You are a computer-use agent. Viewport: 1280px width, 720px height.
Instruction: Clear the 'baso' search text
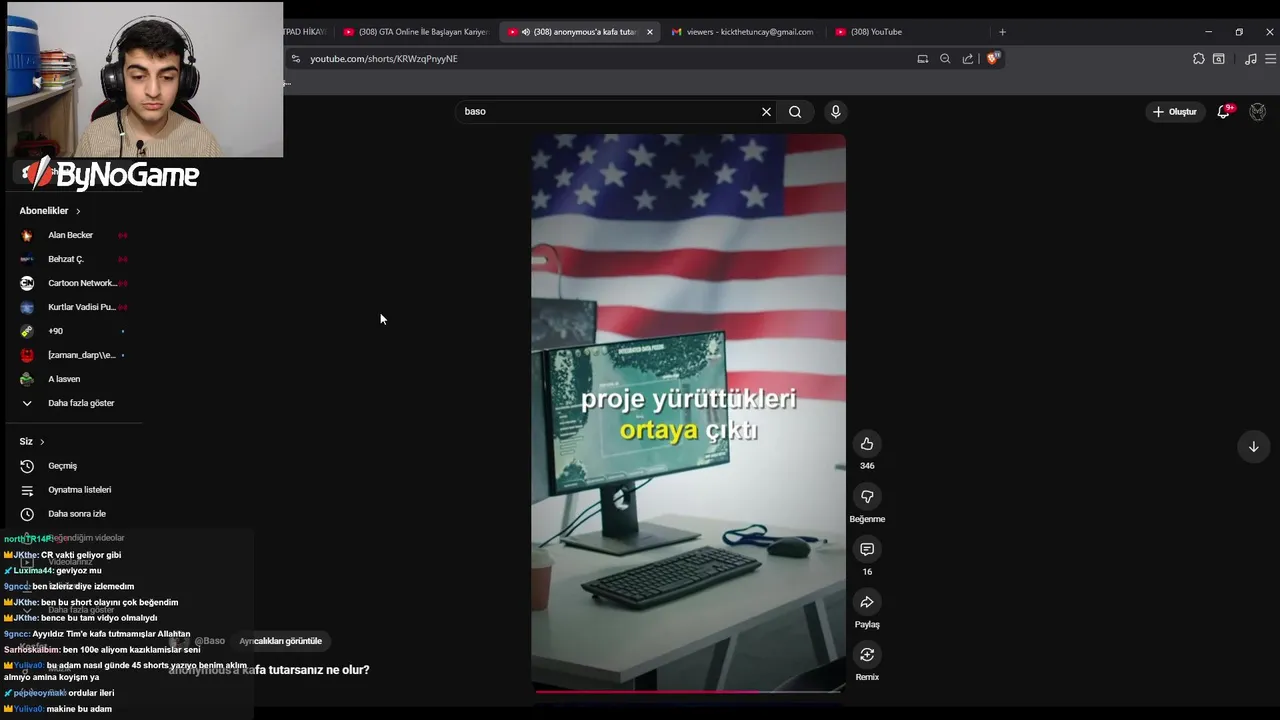pyautogui.click(x=767, y=112)
